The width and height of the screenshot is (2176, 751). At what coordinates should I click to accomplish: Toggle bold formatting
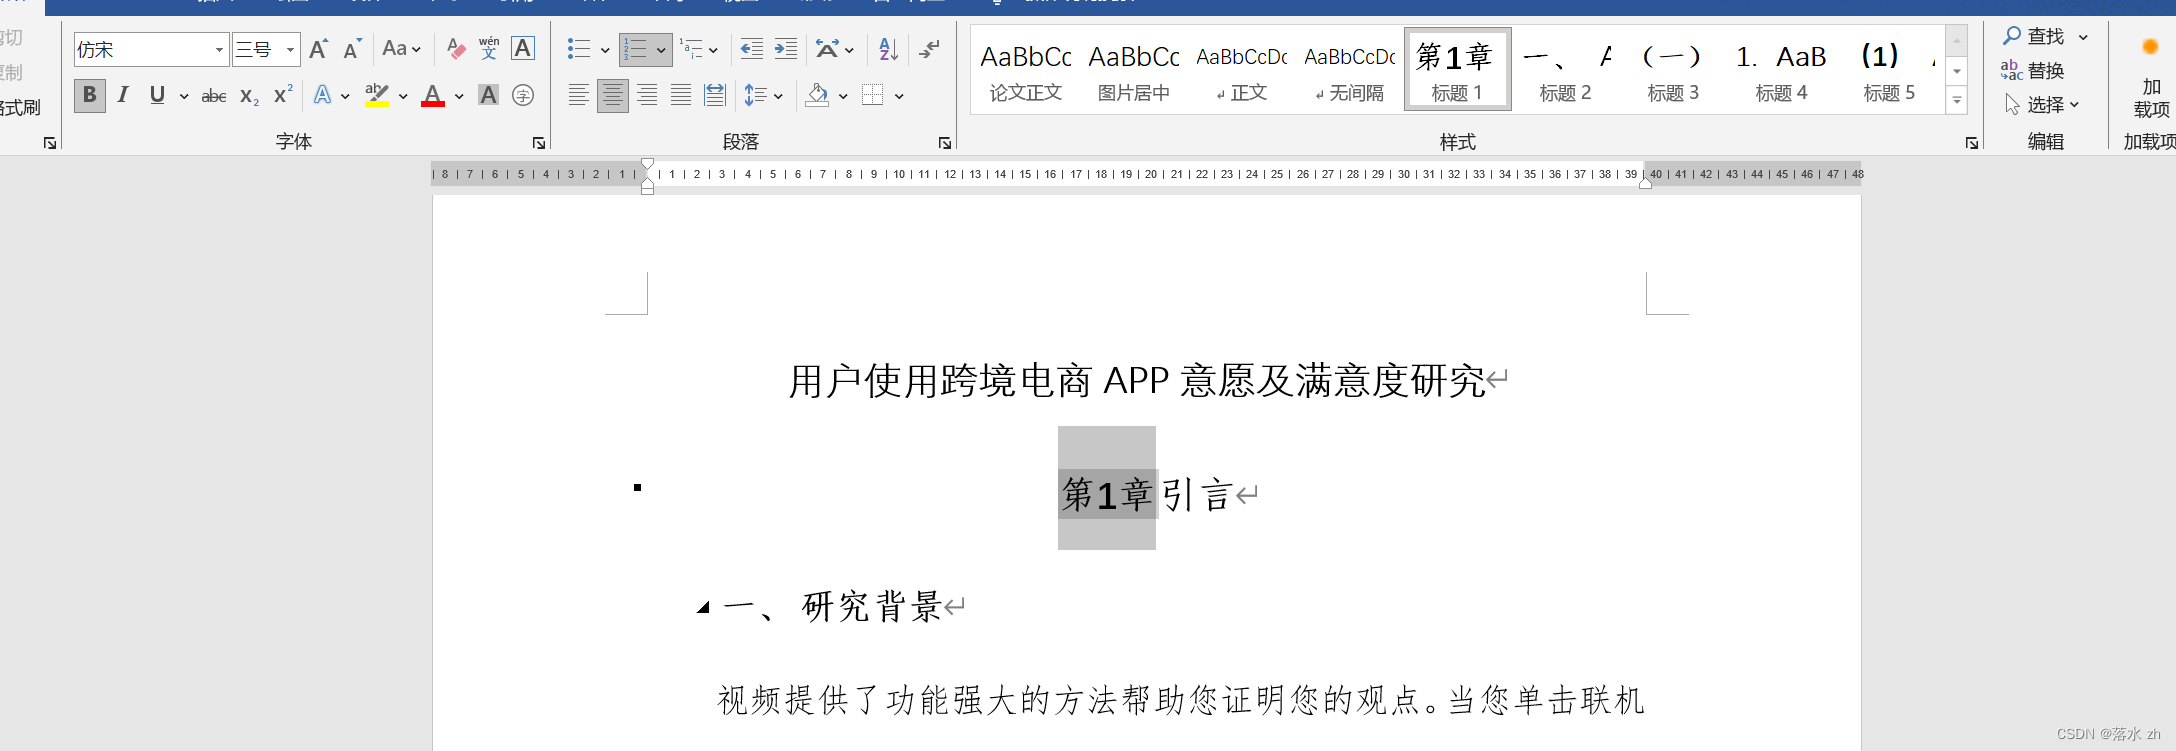coord(90,96)
